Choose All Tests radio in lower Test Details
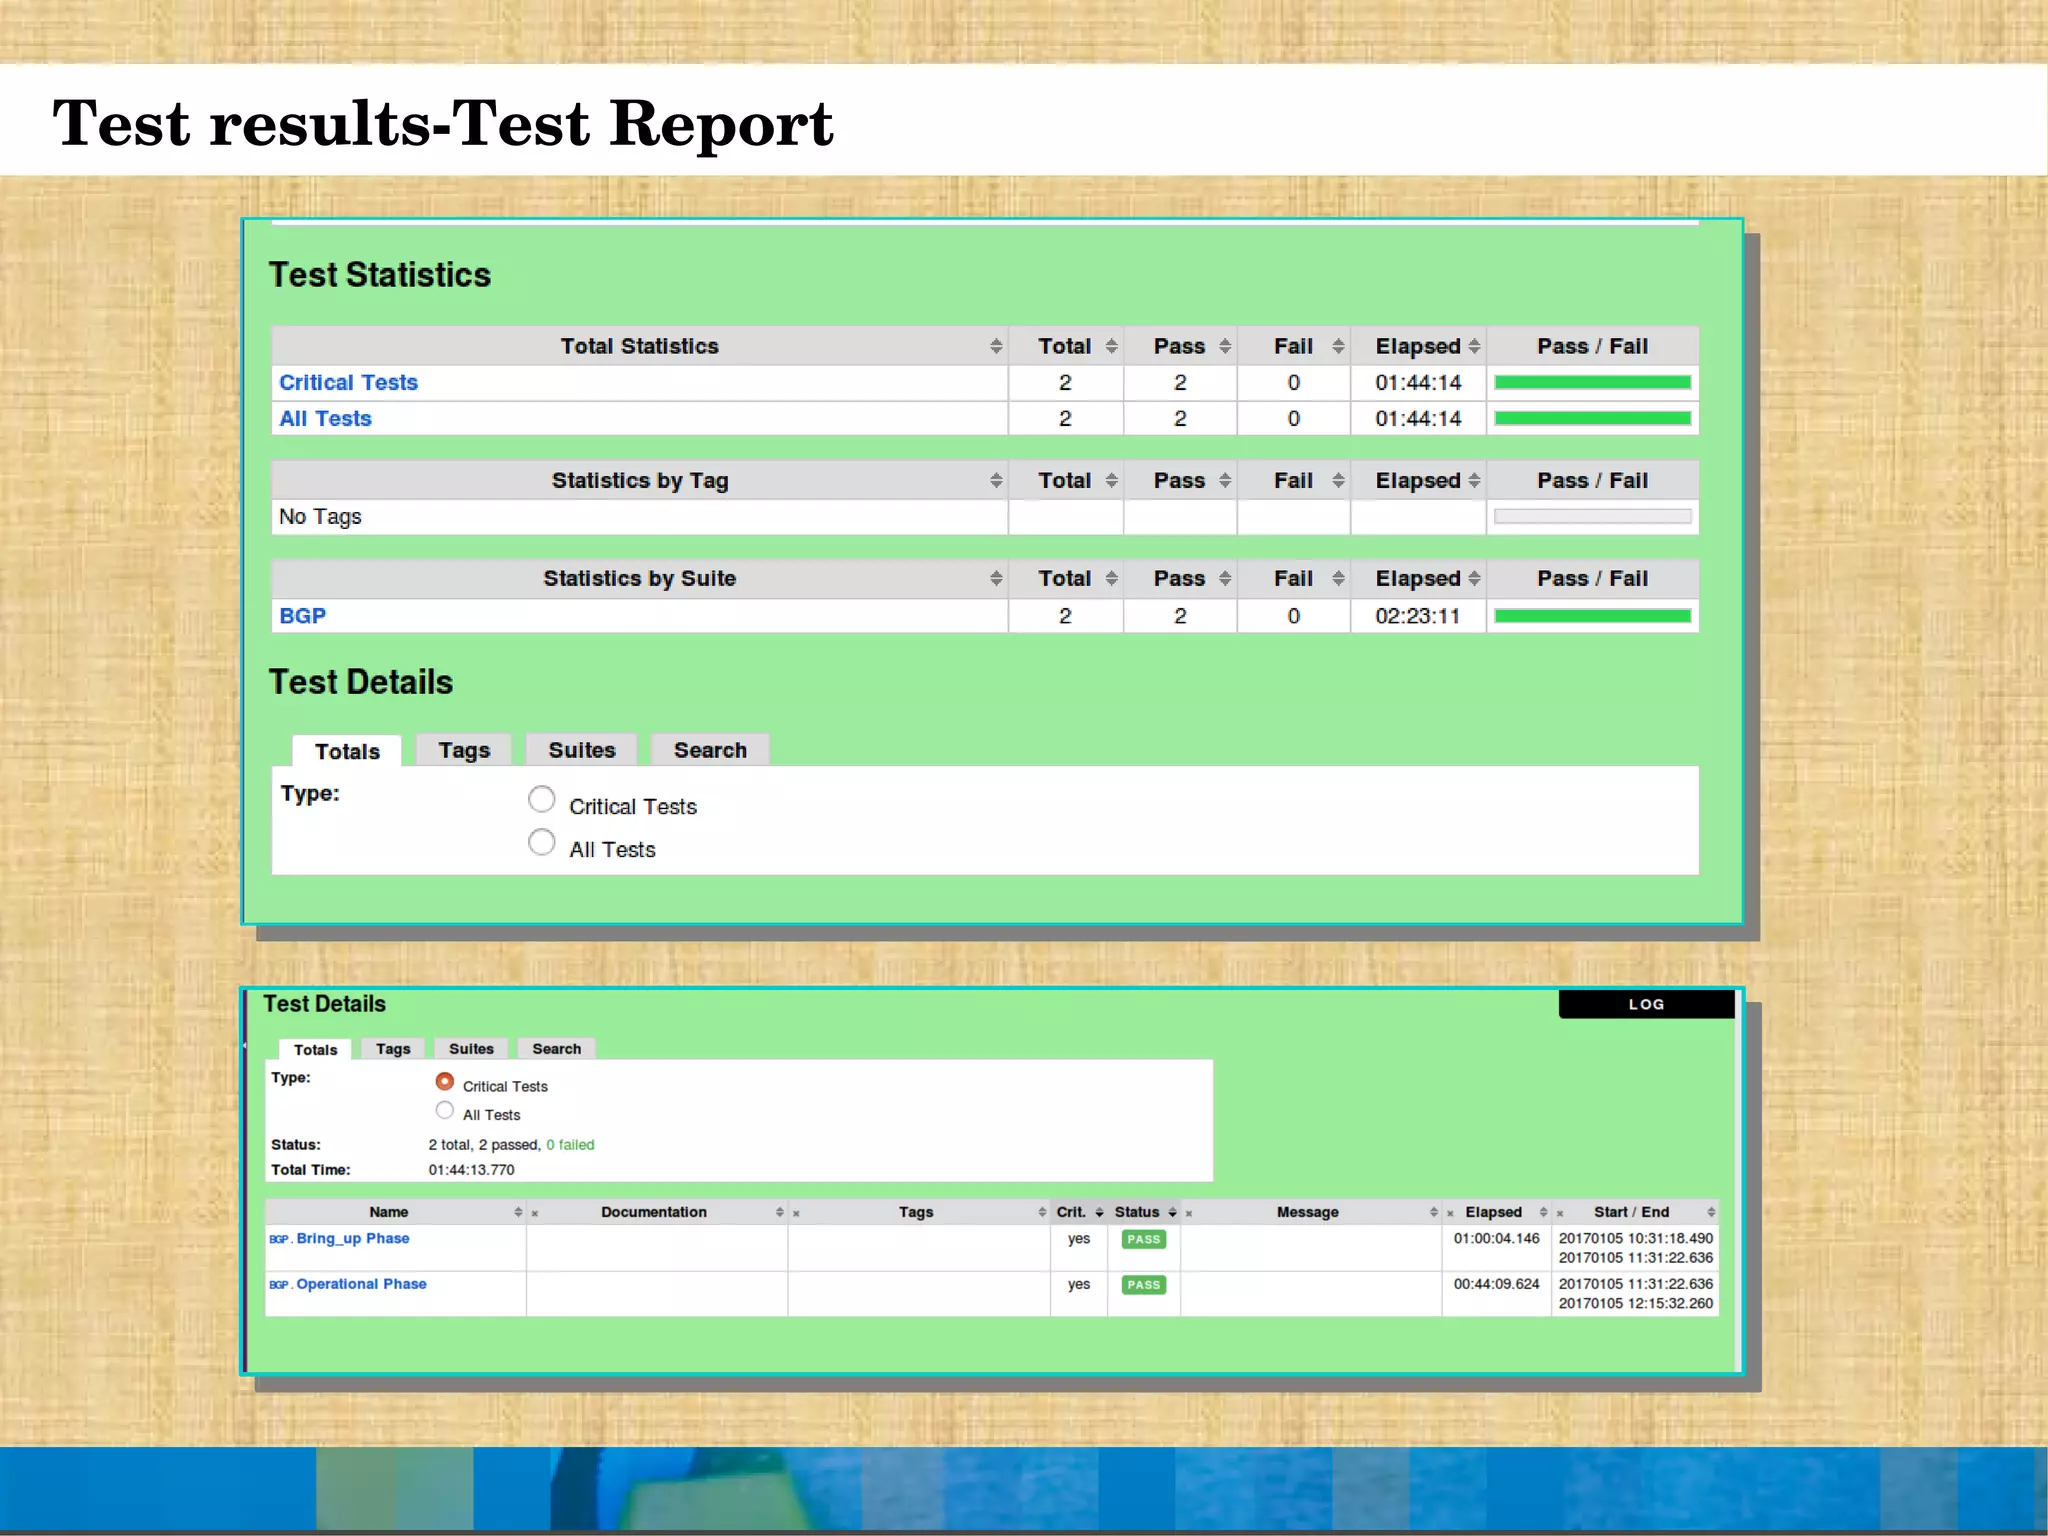This screenshot has height=1536, width=2048. pyautogui.click(x=445, y=1111)
